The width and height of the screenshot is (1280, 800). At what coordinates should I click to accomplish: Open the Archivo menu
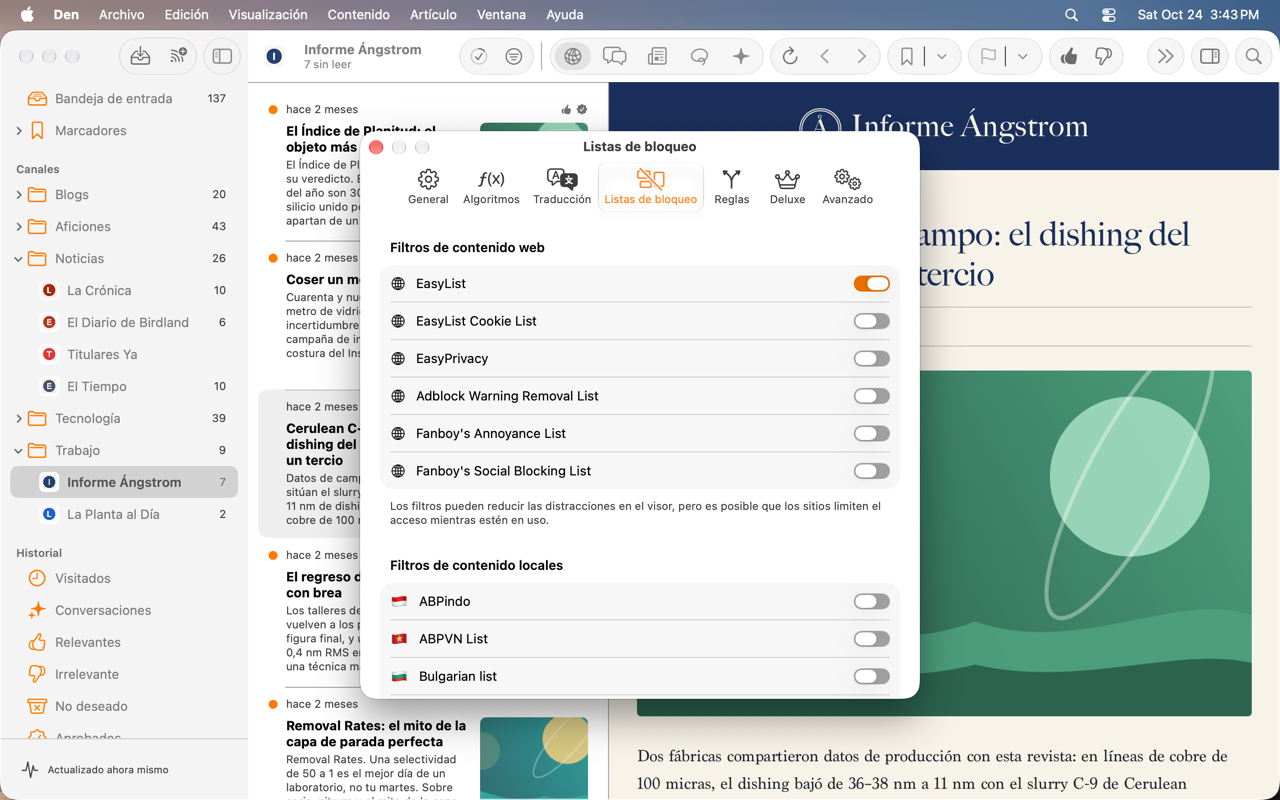point(122,15)
